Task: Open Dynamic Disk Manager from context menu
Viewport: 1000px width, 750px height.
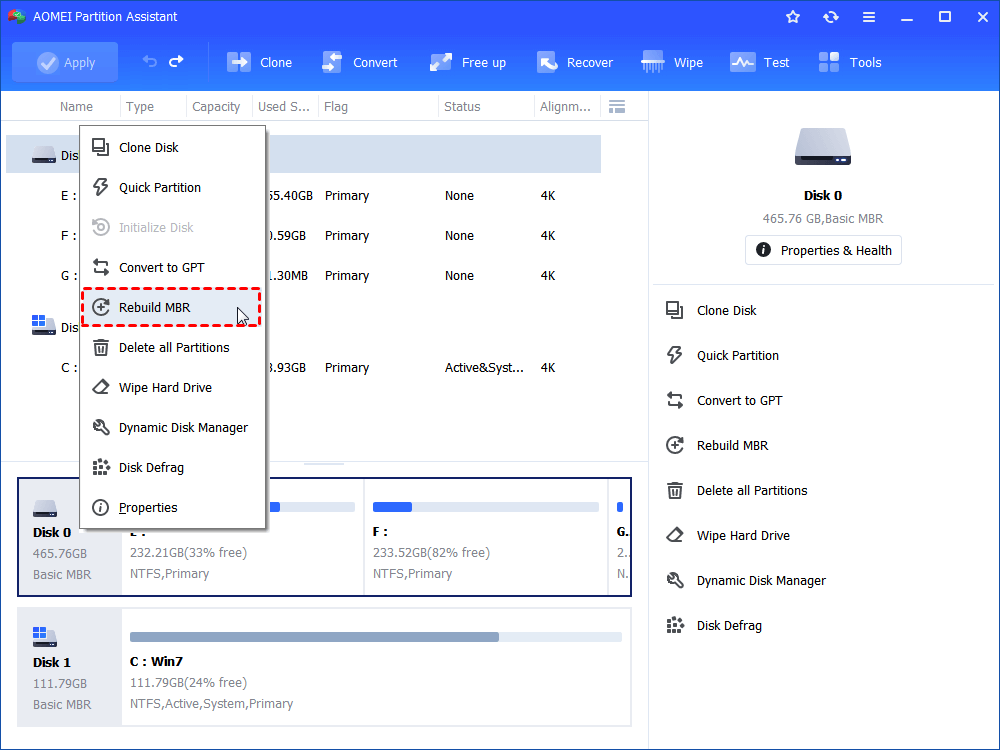Action: (x=172, y=427)
